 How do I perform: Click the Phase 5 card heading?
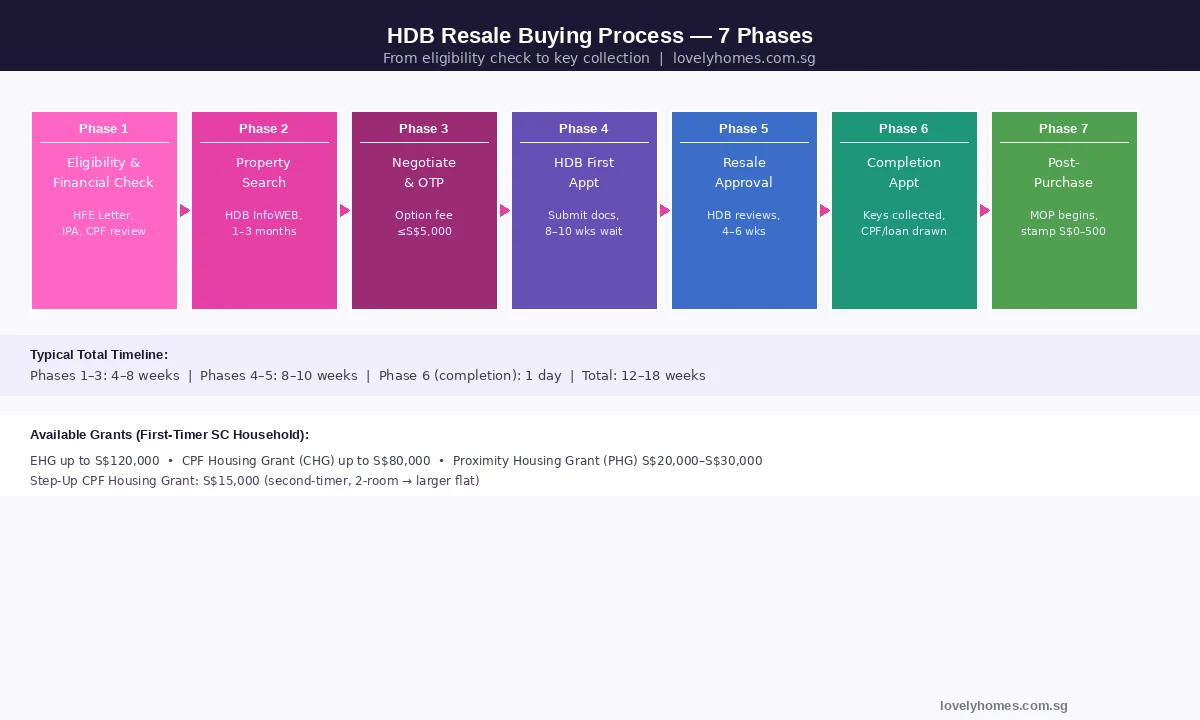tap(744, 128)
